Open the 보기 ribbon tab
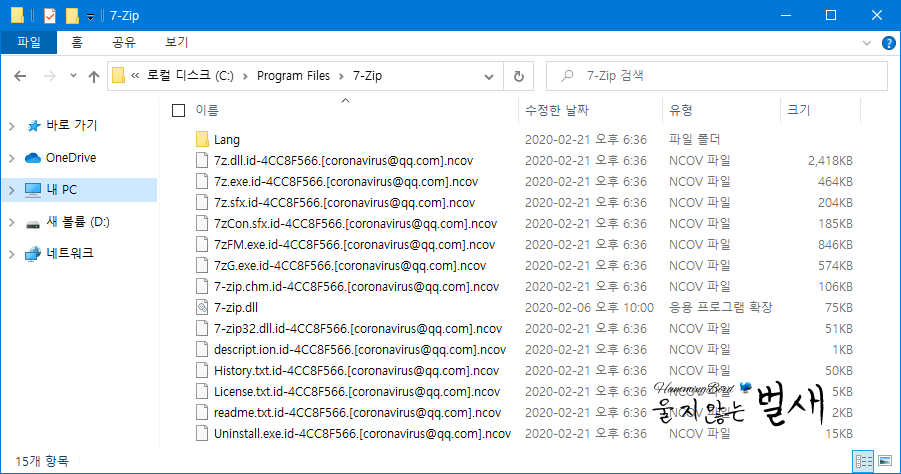The image size is (901, 474). tap(176, 42)
